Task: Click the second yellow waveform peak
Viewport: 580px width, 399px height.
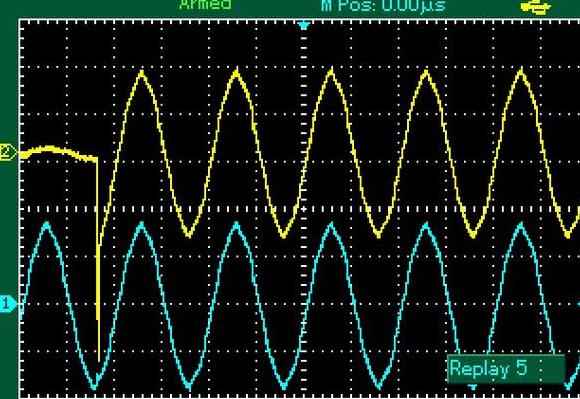Action: click(237, 71)
